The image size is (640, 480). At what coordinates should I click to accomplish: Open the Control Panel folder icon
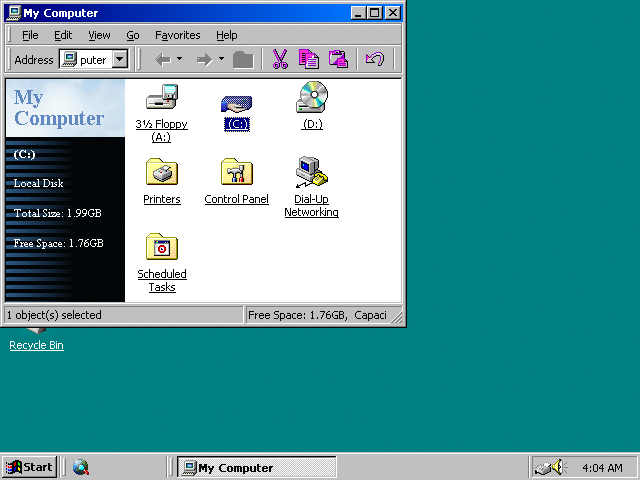point(237,171)
